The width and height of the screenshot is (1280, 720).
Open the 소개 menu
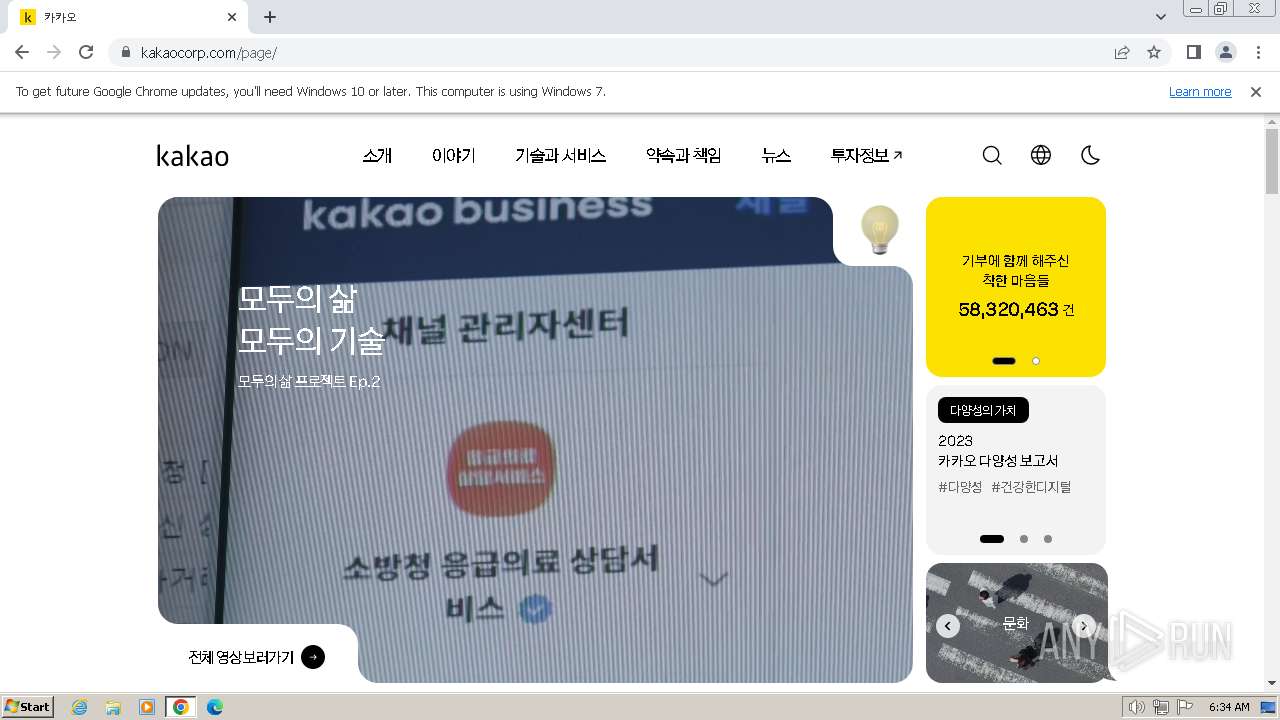[x=377, y=155]
